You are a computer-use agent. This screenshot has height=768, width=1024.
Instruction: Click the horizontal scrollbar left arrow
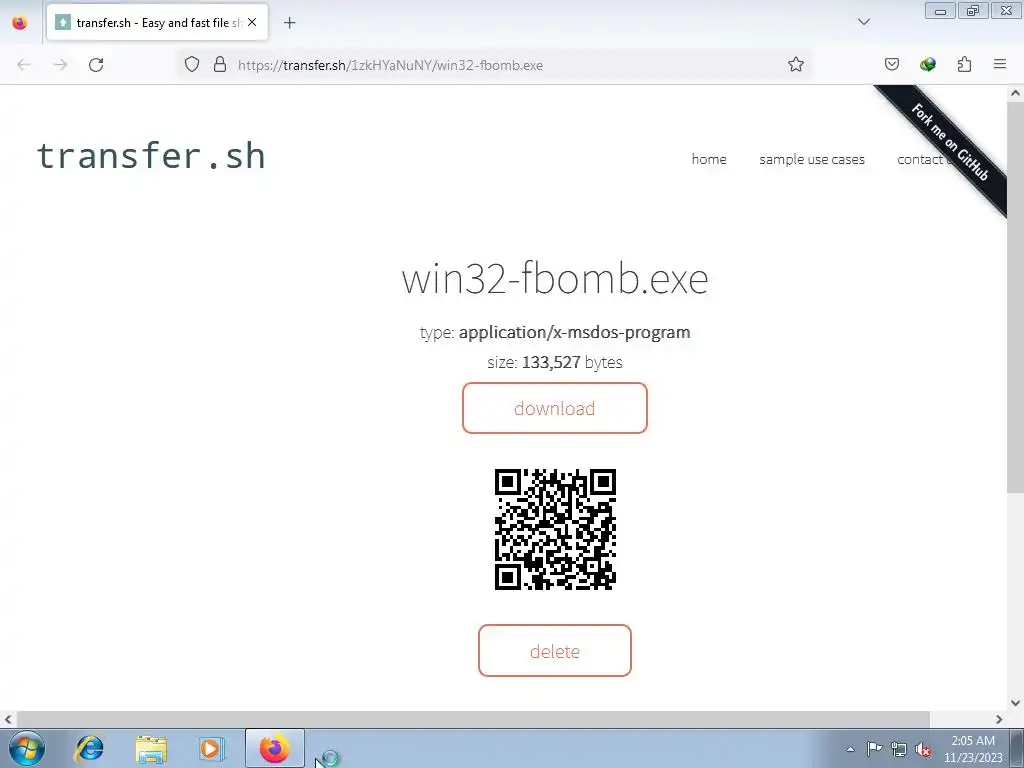pos(8,719)
